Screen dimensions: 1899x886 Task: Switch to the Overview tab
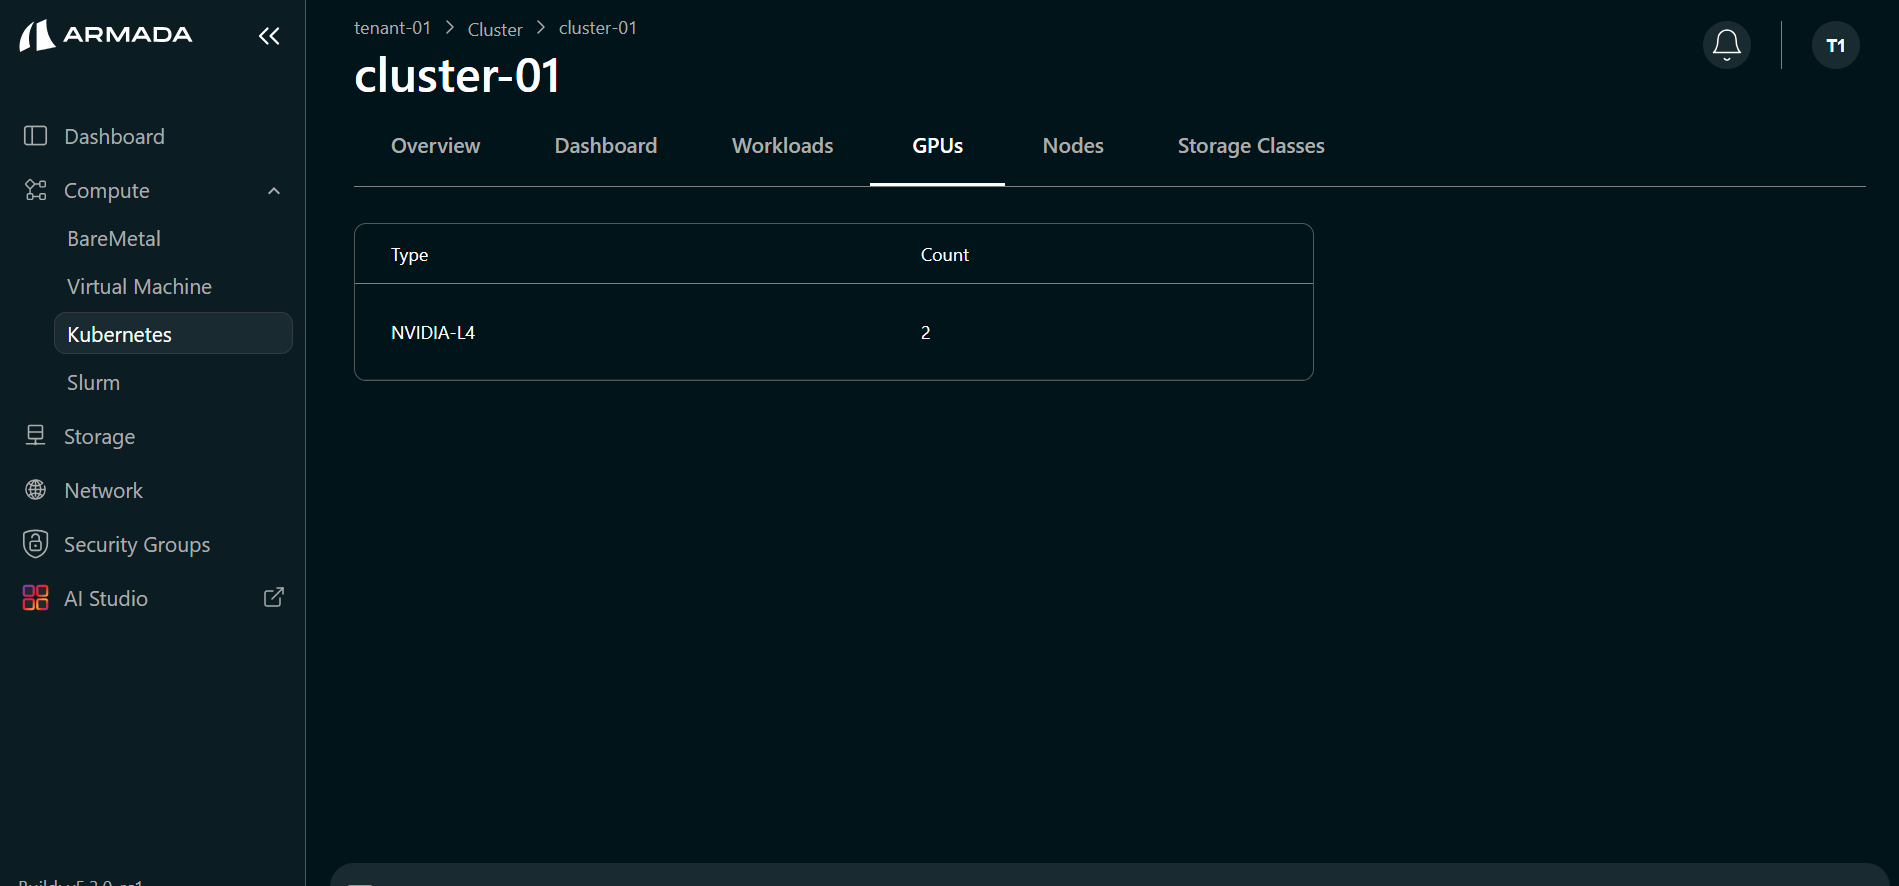[x=435, y=146]
